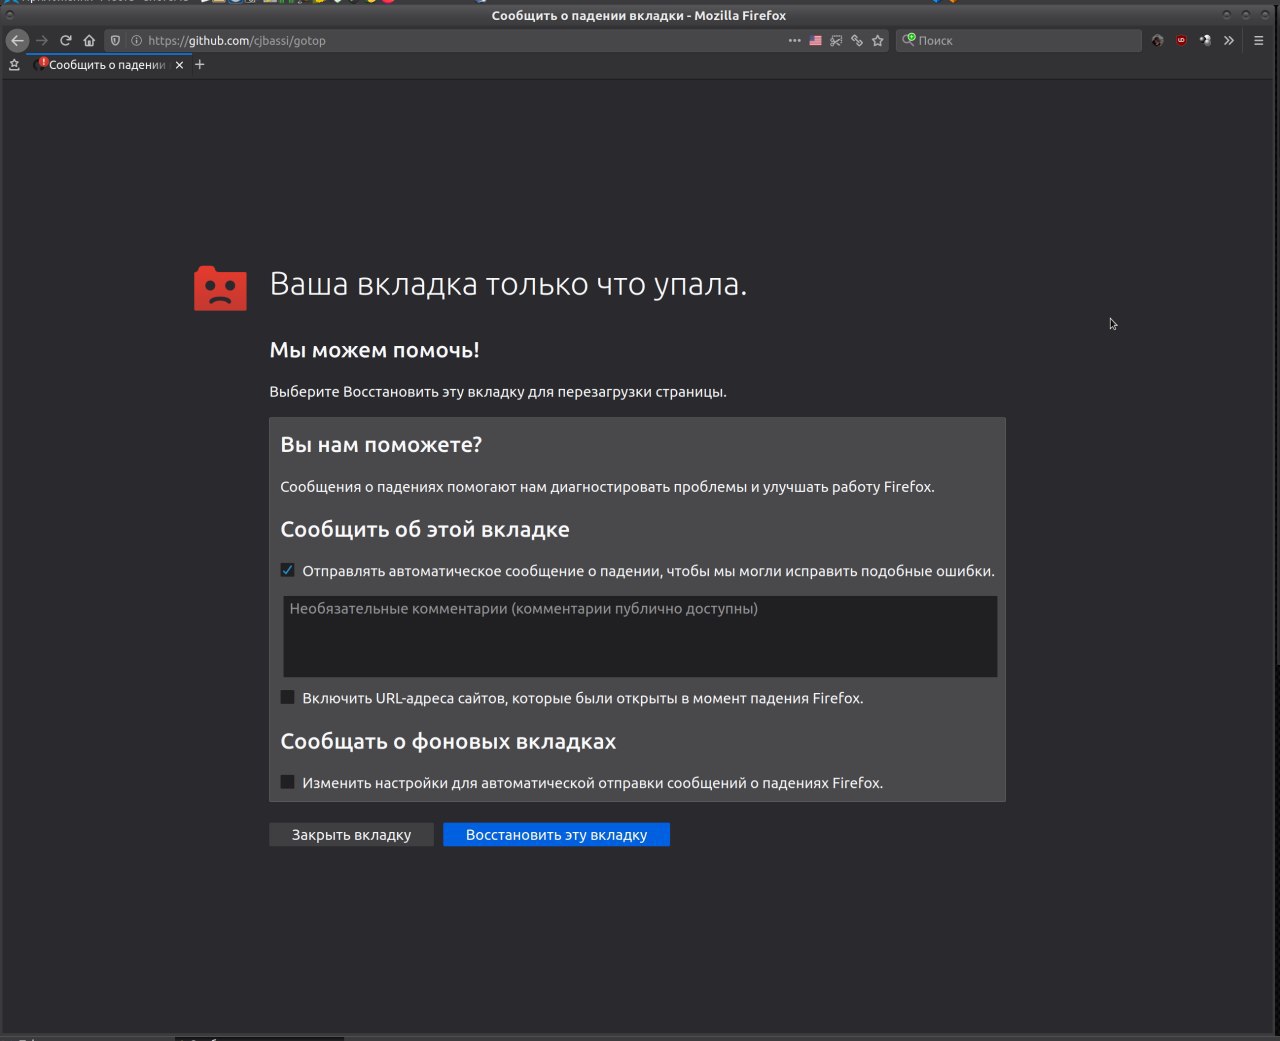The height and width of the screenshot is (1041, 1280).
Task: Select the 'Сообщить о падении' tab
Action: (x=107, y=64)
